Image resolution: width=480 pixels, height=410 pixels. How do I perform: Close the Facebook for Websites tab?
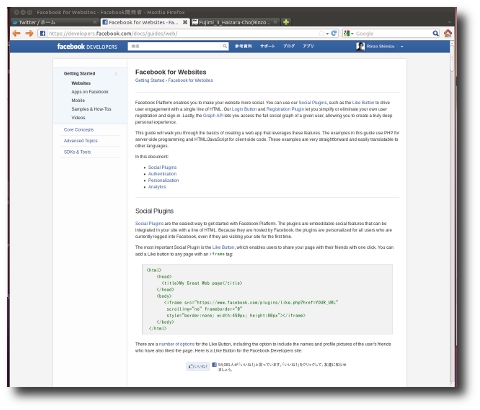click(x=185, y=22)
